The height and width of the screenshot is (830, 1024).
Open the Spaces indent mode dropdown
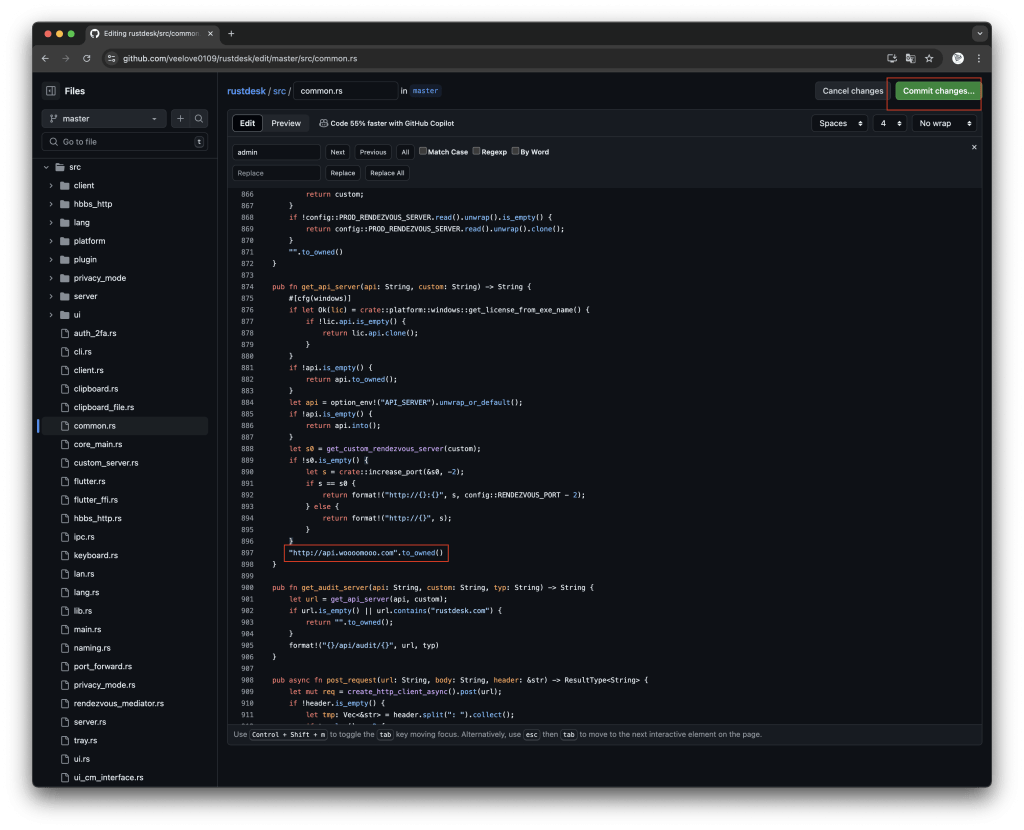[x=838, y=124]
